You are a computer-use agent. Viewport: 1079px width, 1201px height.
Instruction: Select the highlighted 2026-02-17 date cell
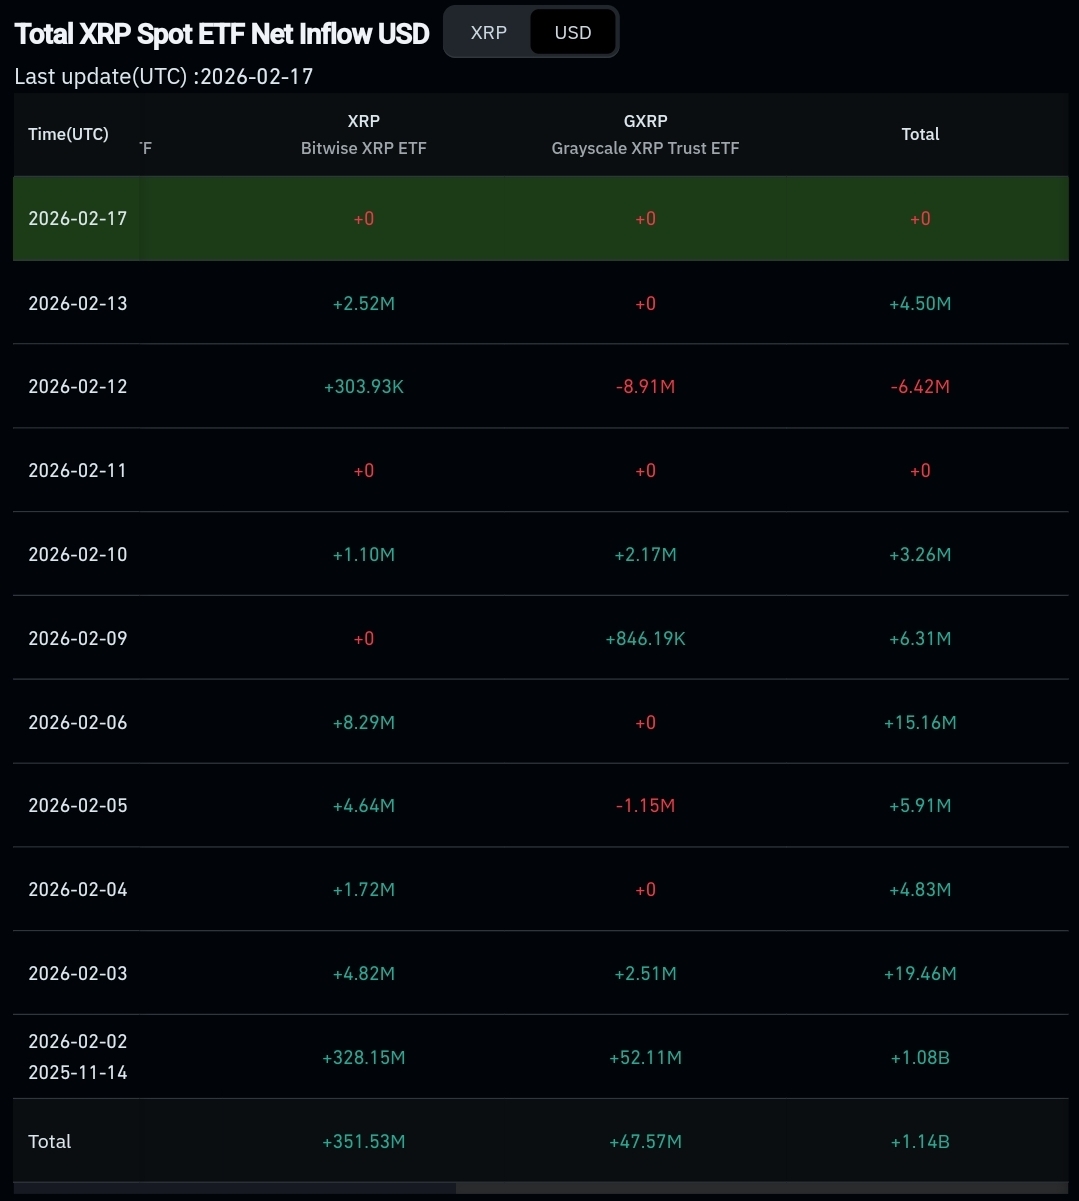[78, 219]
